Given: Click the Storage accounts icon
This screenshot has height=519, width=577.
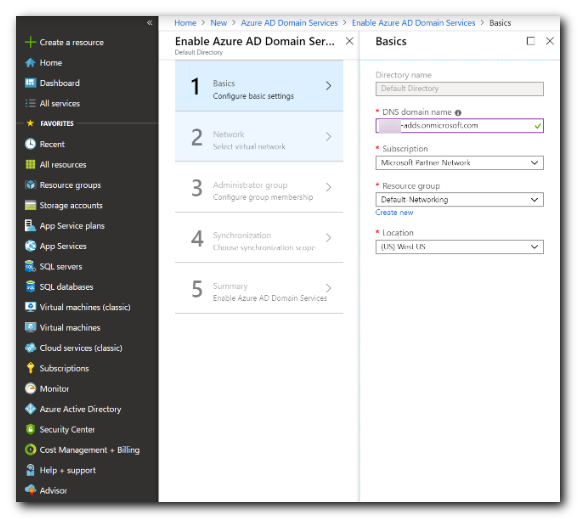Looking at the screenshot, I should pyautogui.click(x=30, y=205).
